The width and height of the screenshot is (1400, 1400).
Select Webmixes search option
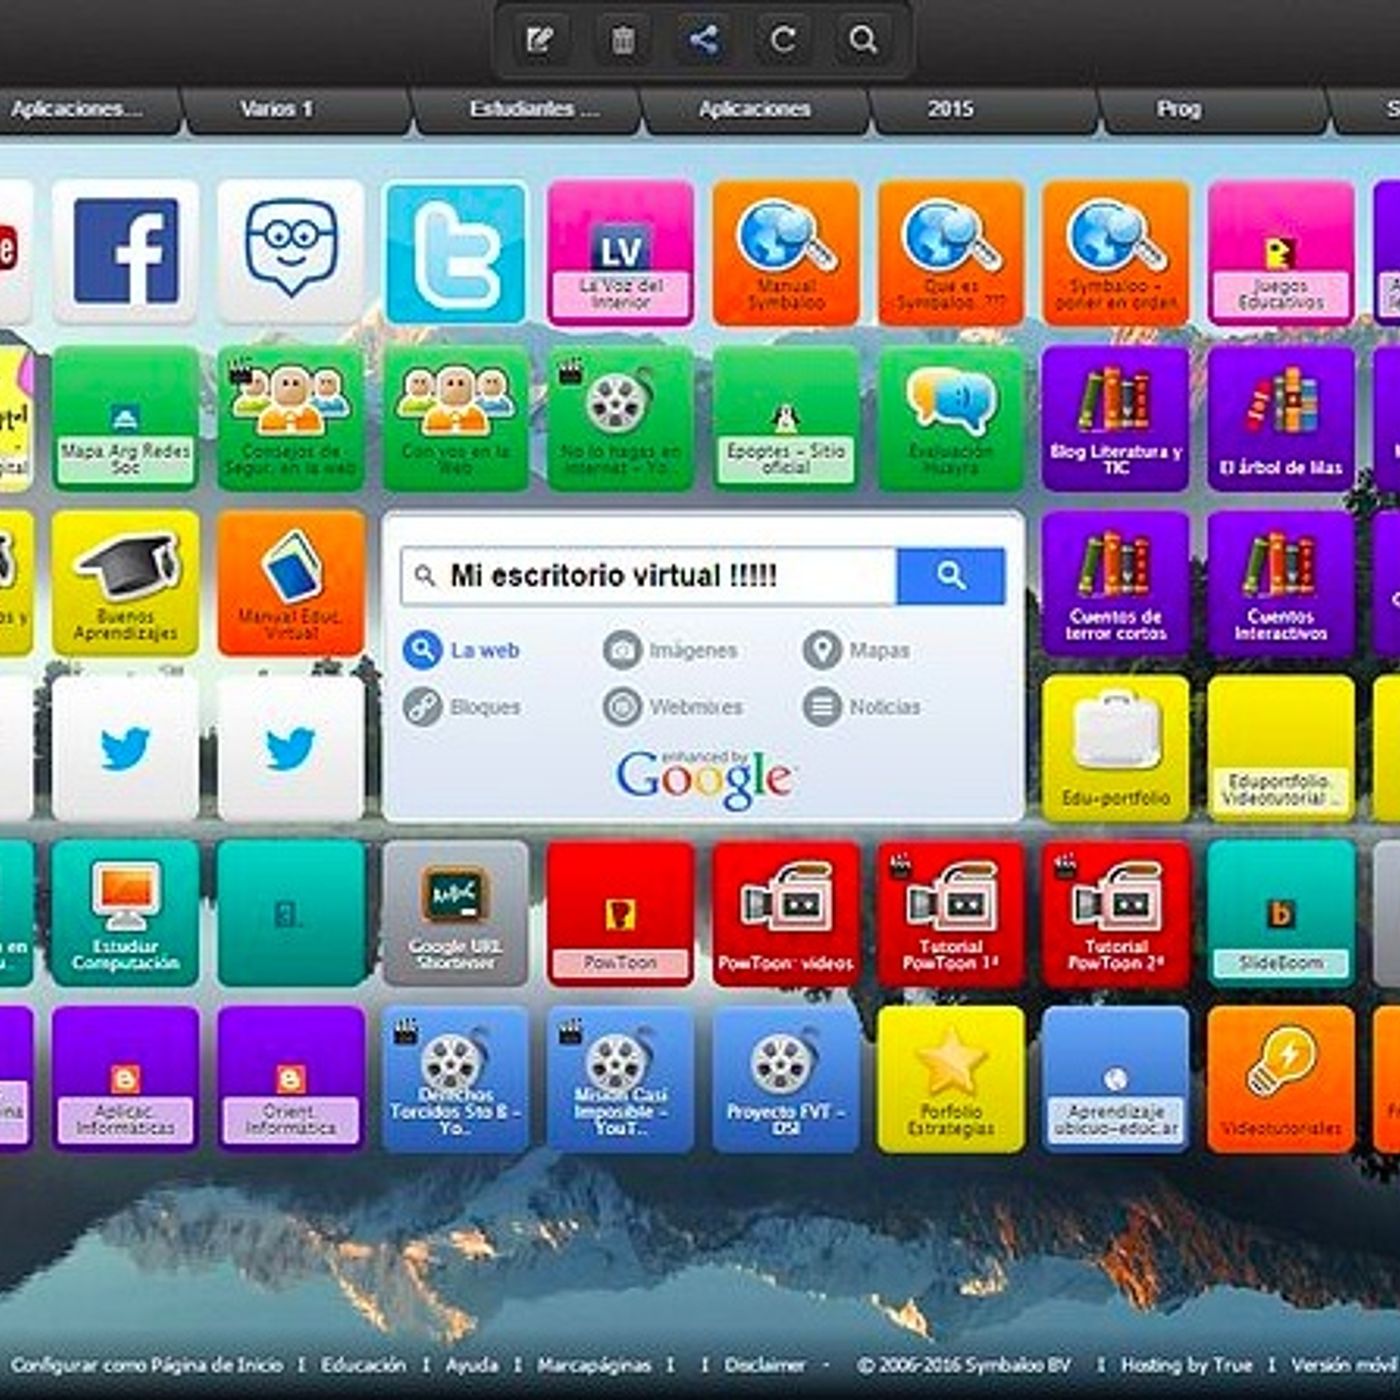[673, 707]
